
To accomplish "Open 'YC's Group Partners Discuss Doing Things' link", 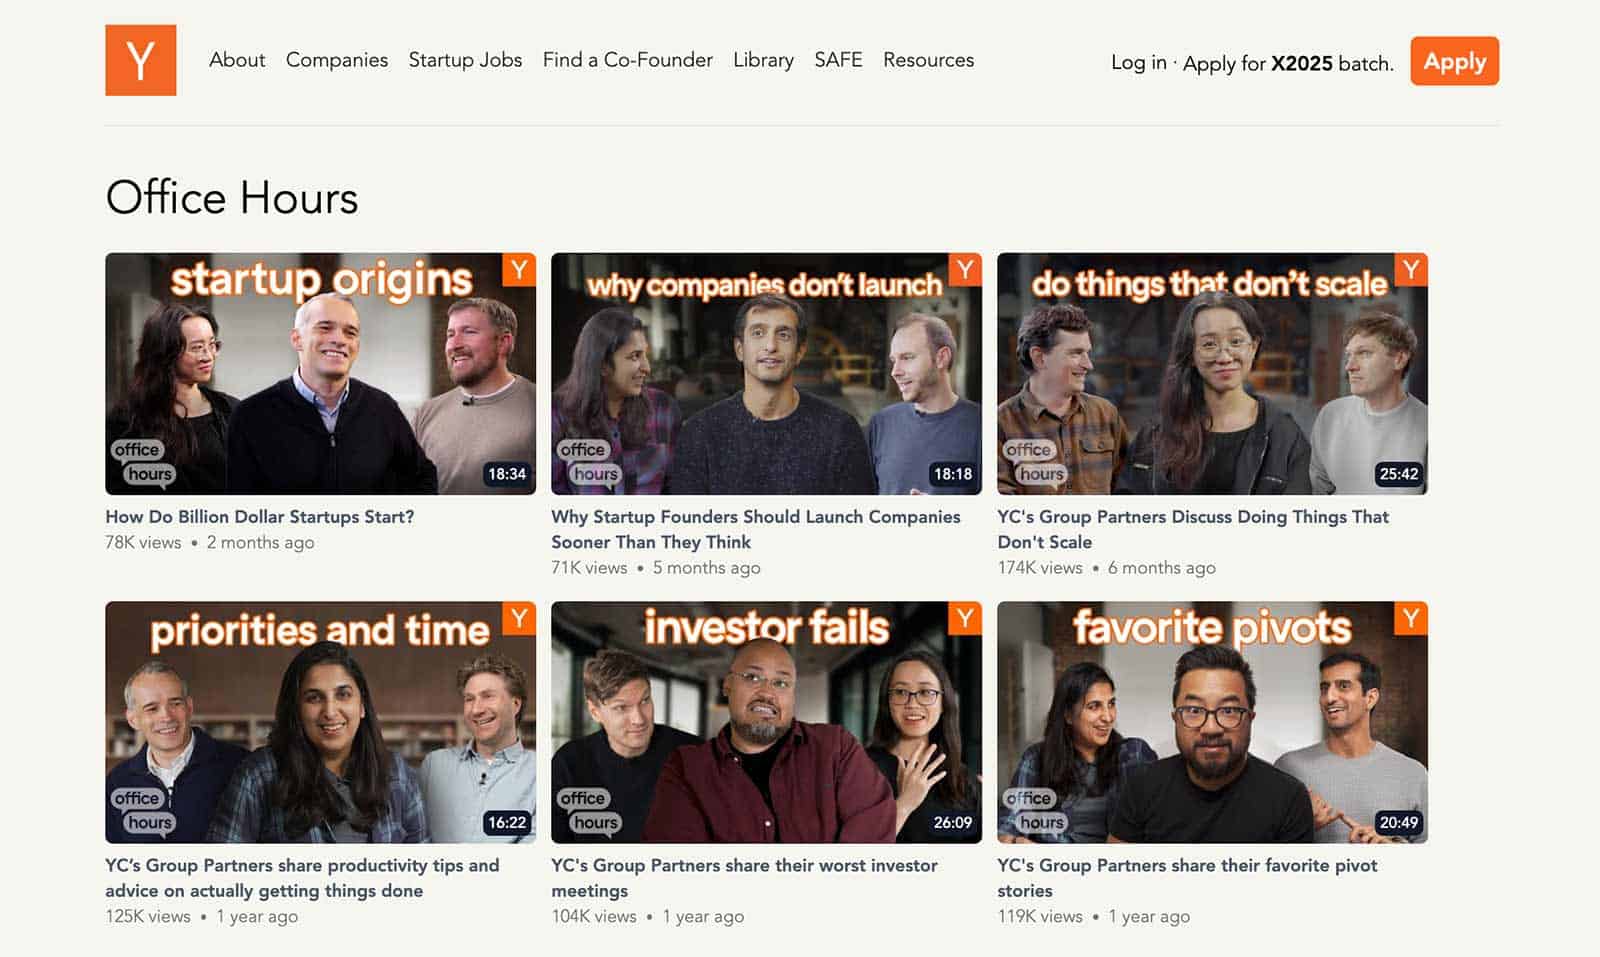I will point(1193,529).
